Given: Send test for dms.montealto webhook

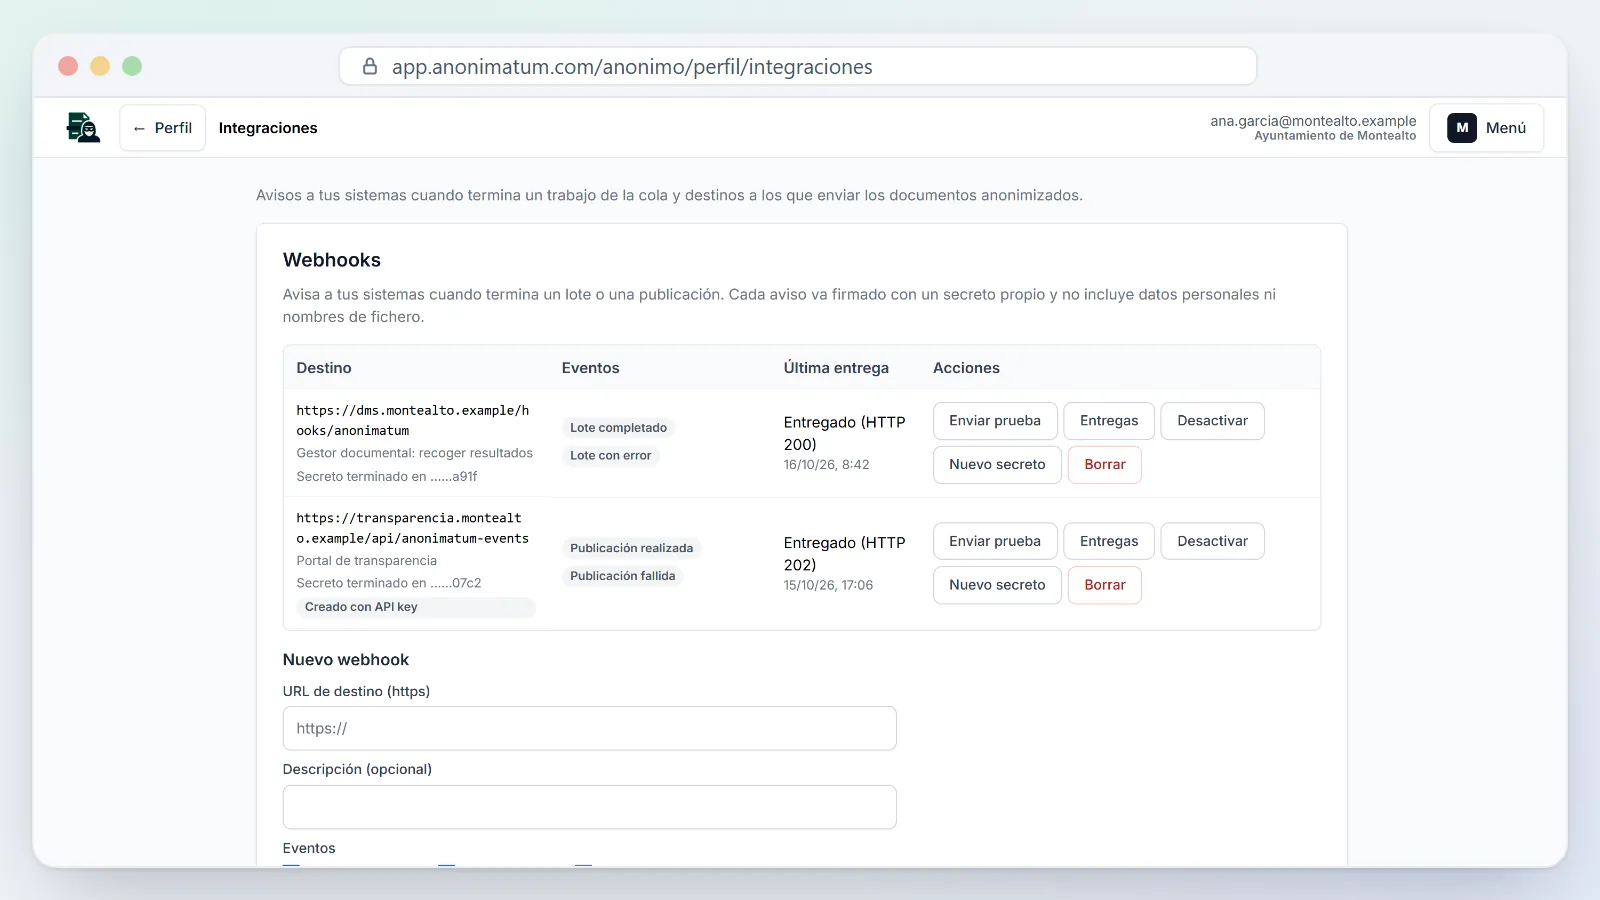Looking at the screenshot, I should click(x=995, y=421).
